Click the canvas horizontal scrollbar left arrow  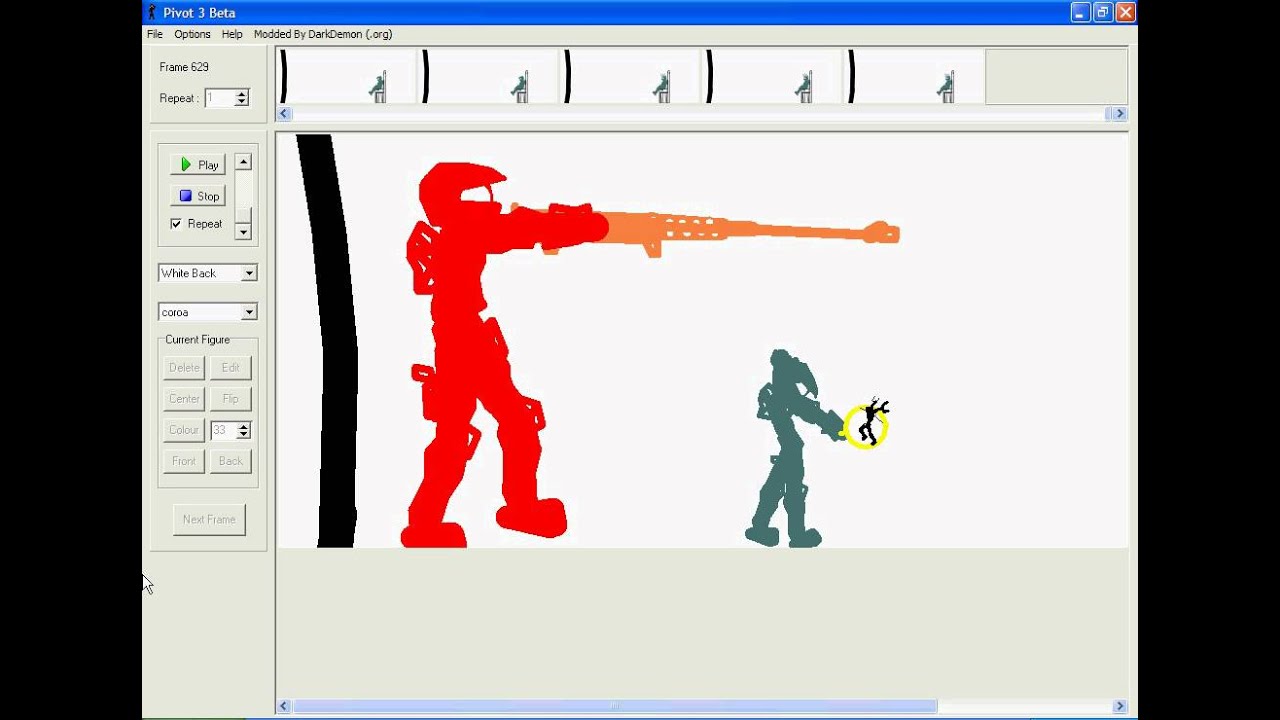tap(284, 706)
